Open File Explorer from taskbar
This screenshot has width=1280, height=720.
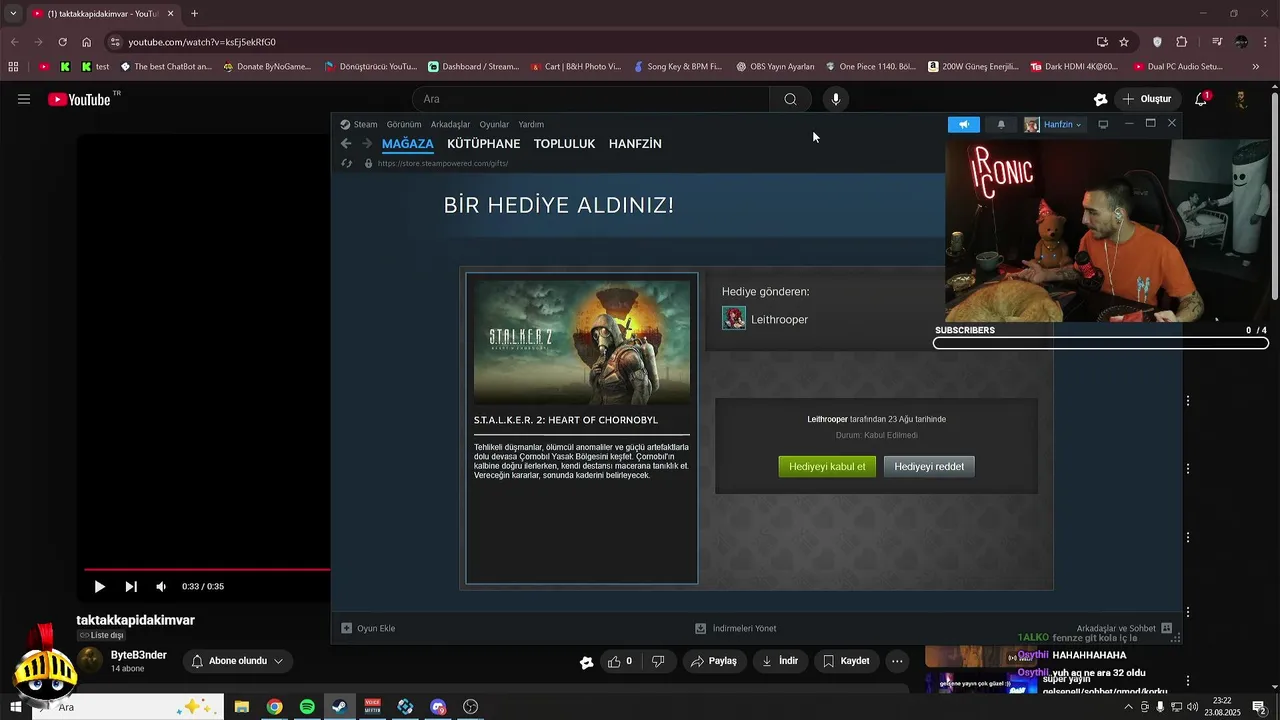(242, 707)
